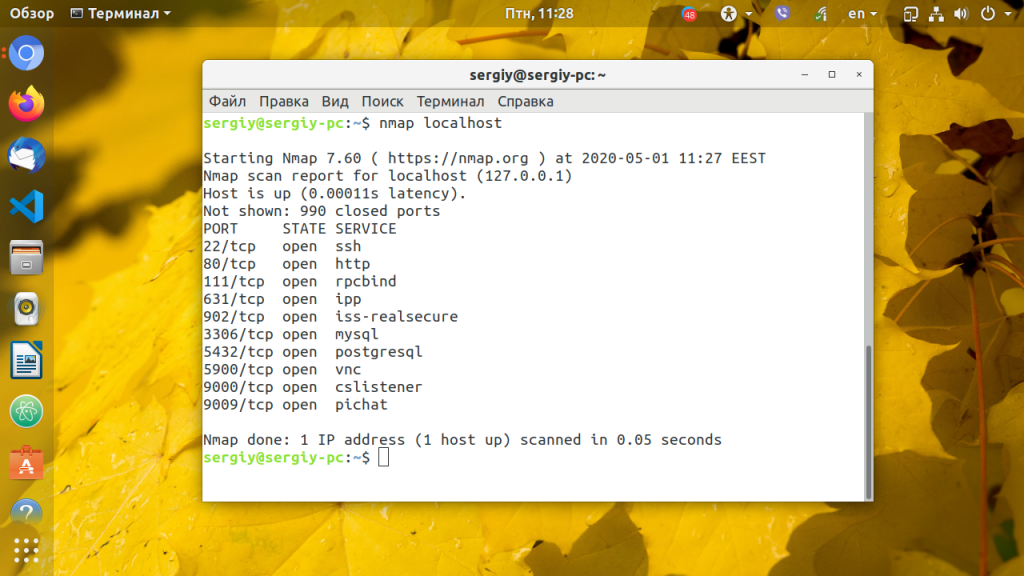Screen dimensions: 1024x576
Task: Open Ubuntu Software store
Action: coord(27,463)
